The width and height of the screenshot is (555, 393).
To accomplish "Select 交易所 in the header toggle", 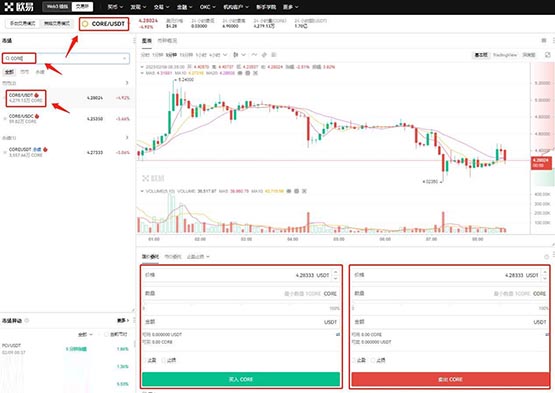I will pyautogui.click(x=82, y=6).
